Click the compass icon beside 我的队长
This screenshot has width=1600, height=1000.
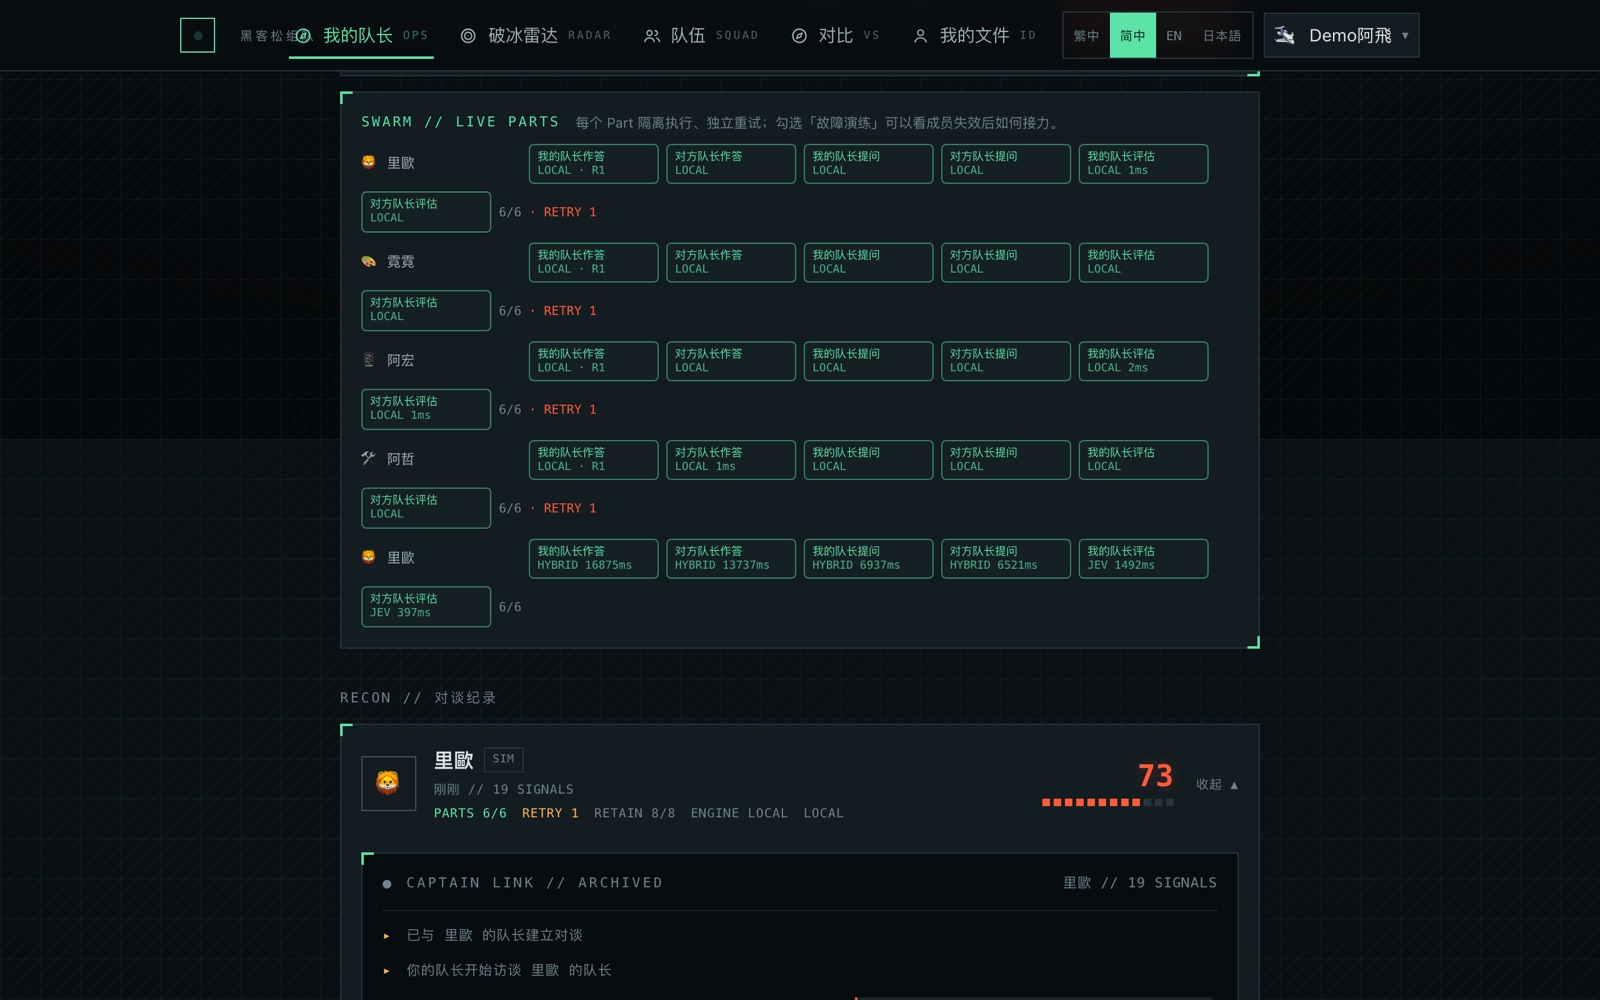pyautogui.click(x=303, y=35)
